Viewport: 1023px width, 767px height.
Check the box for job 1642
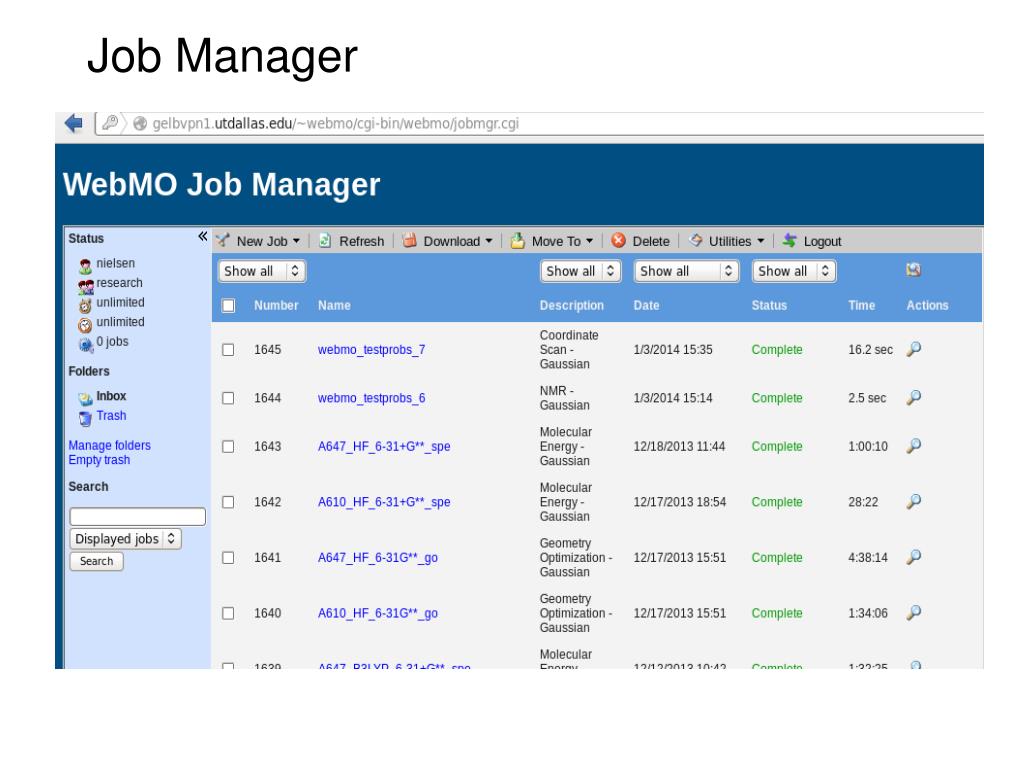tap(228, 502)
